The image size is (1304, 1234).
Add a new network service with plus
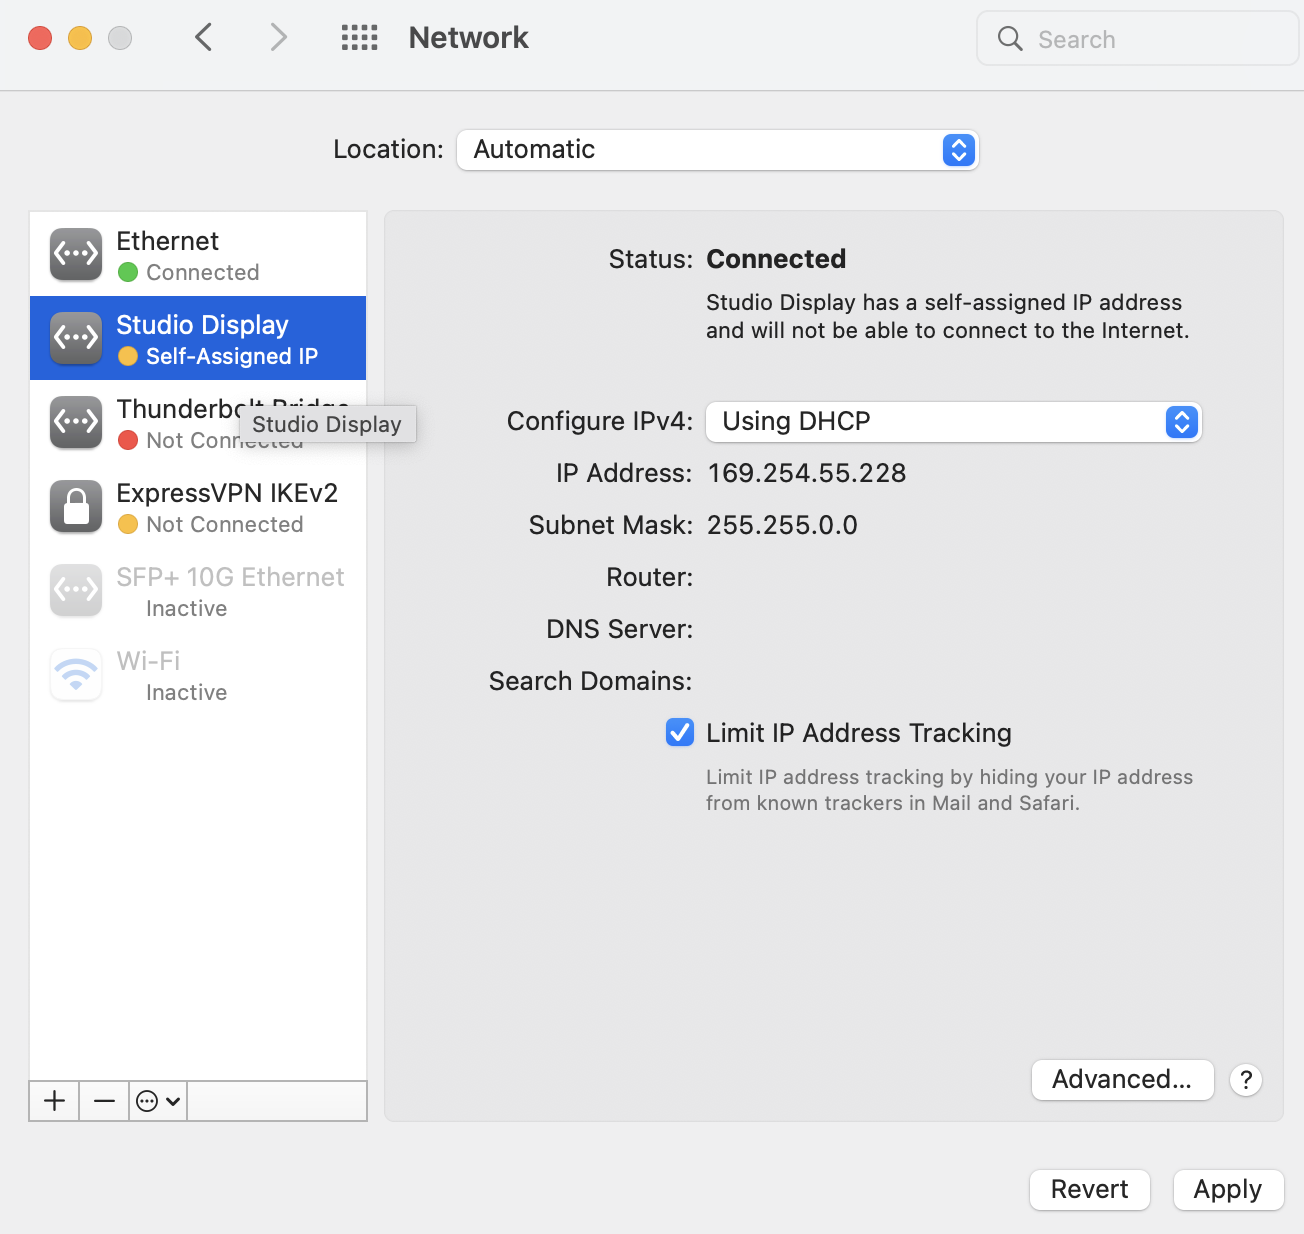(x=55, y=1101)
